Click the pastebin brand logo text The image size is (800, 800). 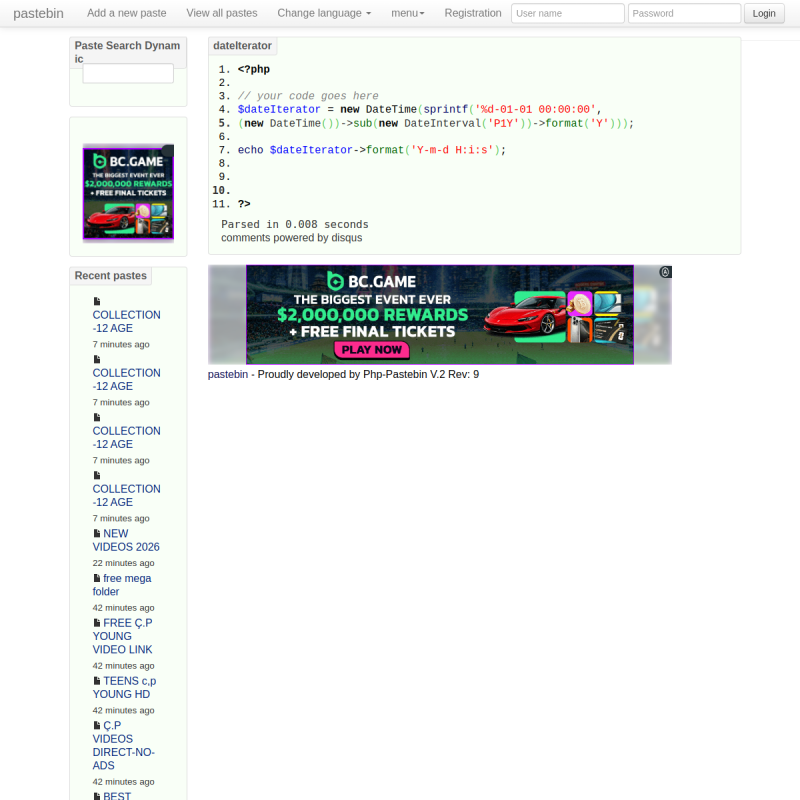38,13
